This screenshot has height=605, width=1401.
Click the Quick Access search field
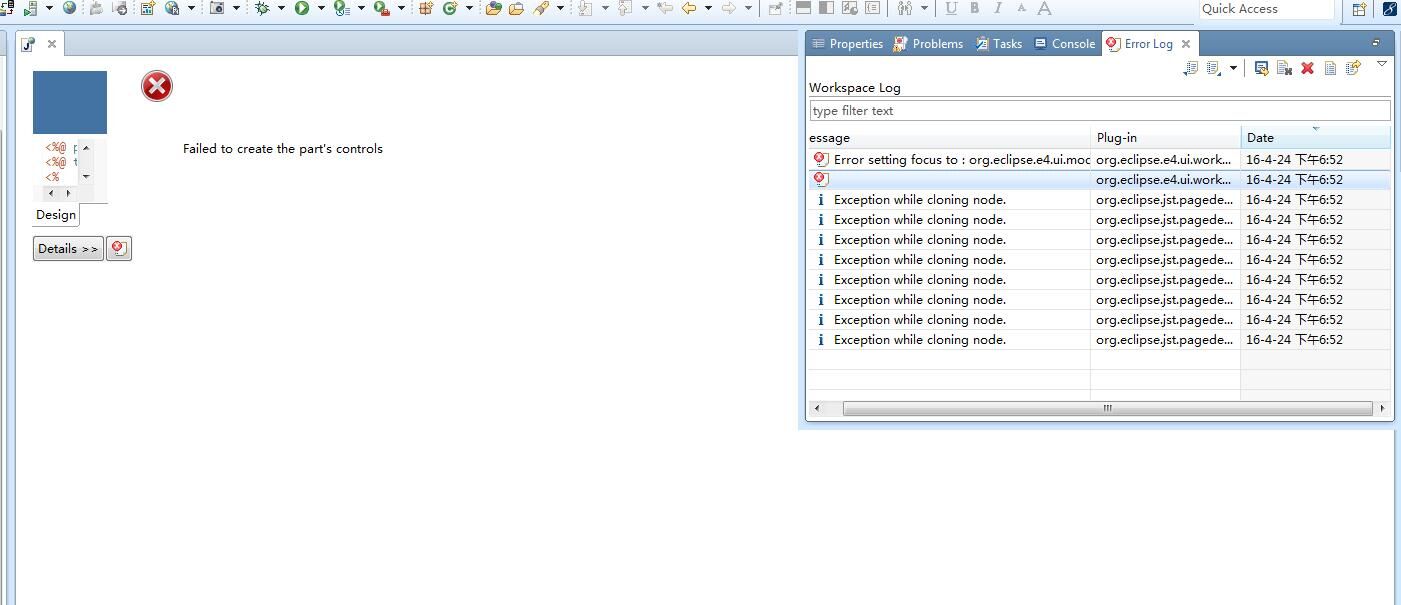point(1266,9)
